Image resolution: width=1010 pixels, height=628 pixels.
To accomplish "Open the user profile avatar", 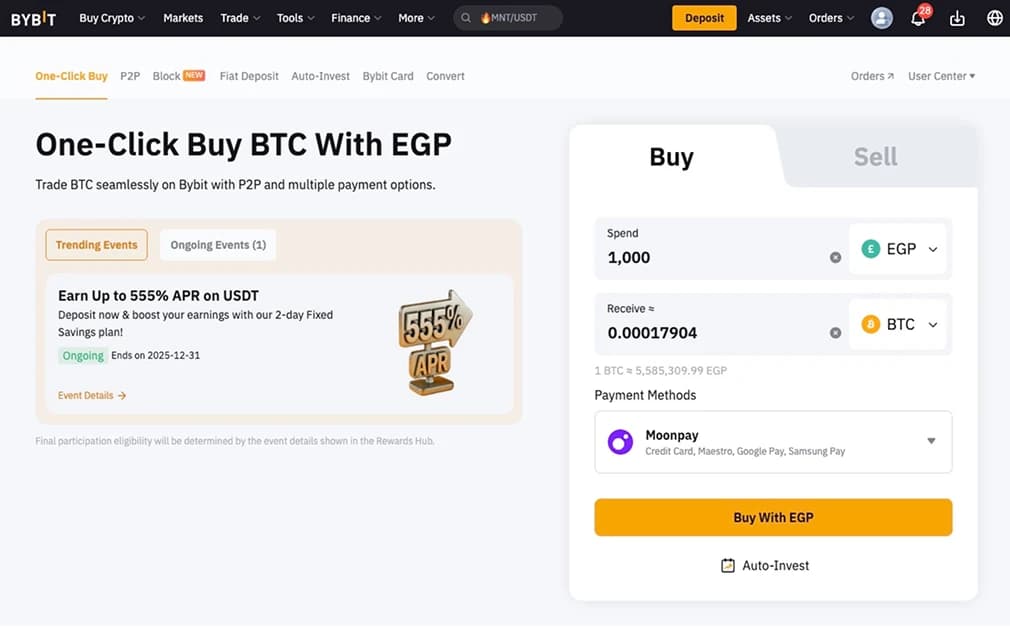I will [881, 18].
